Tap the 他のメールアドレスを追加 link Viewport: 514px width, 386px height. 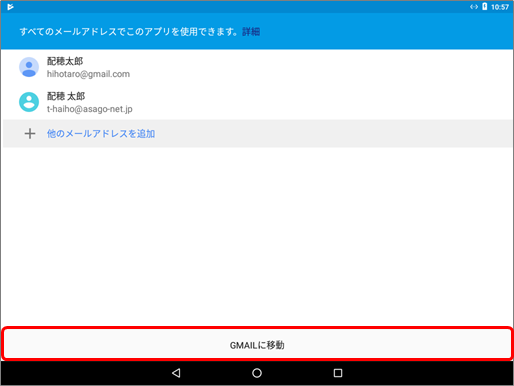[x=101, y=134]
